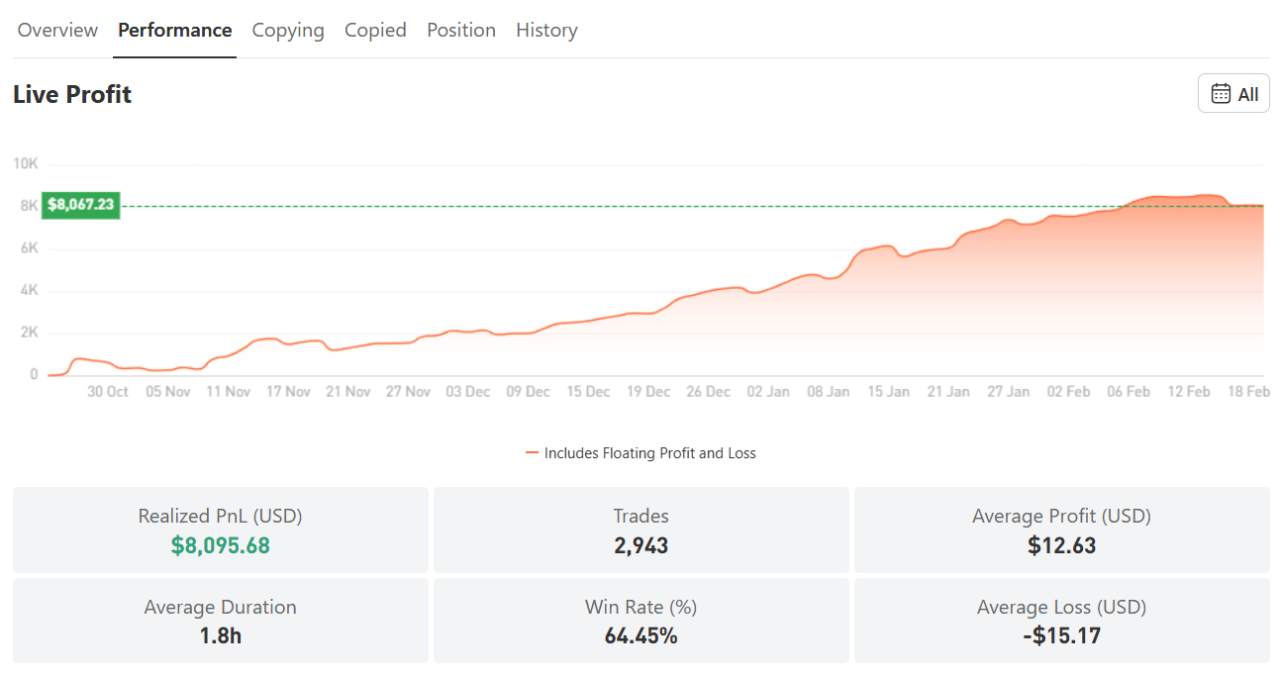
Task: Click the Average Profit card
Action: pyautogui.click(x=1063, y=530)
